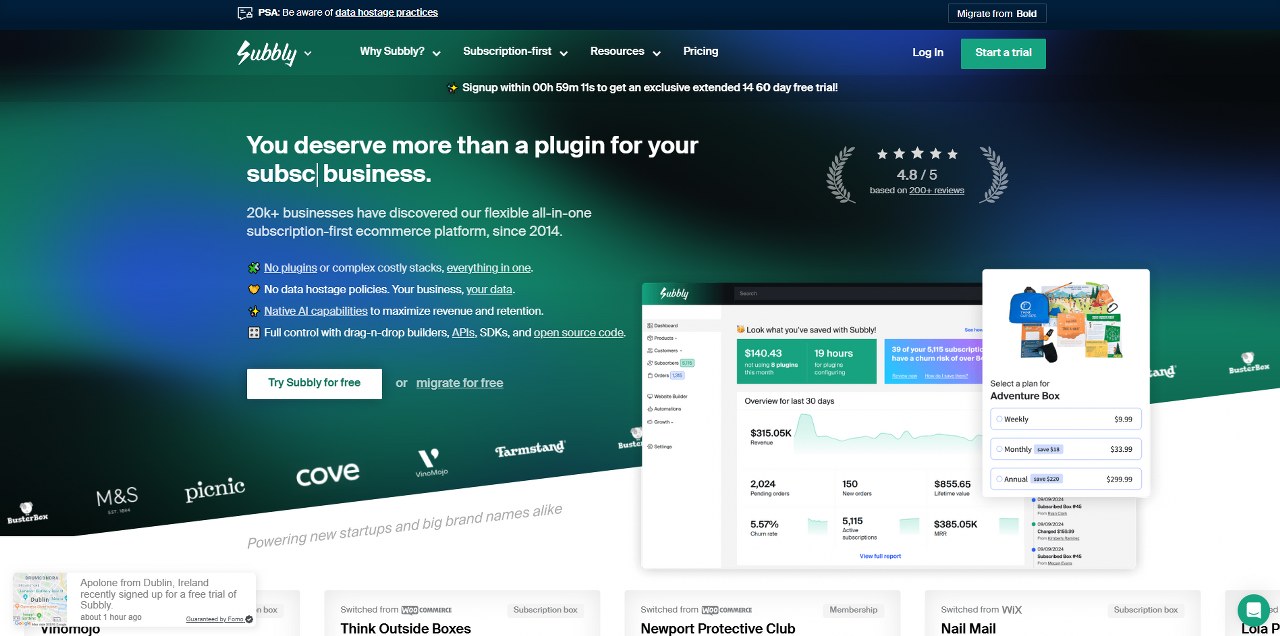This screenshot has height=636, width=1280.
Task: Open the Newport Protective Club case card
Action: click(x=762, y=613)
